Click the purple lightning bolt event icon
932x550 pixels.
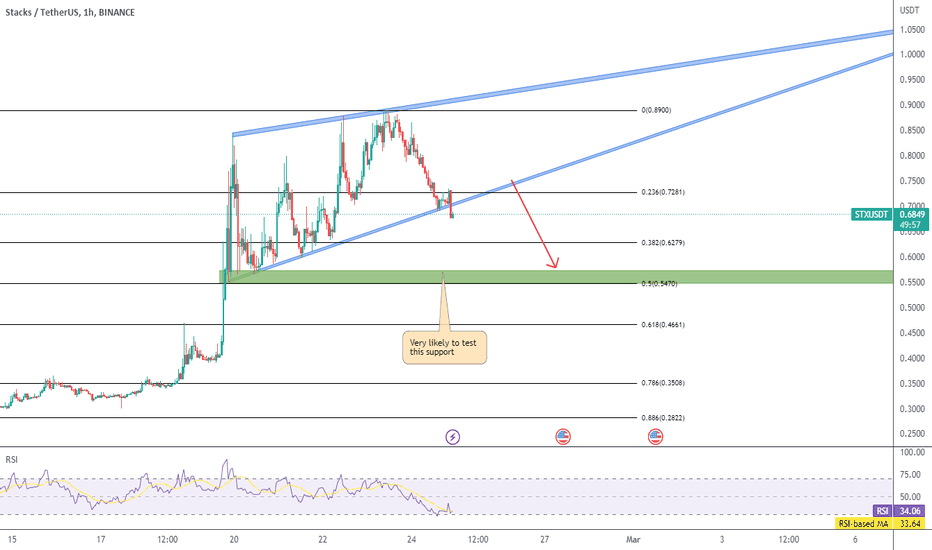(x=453, y=437)
